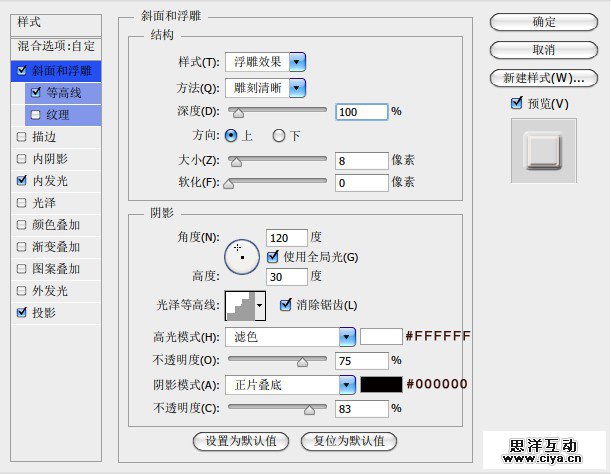Click highlight opacity field showing 75
611x474 pixels.
(x=362, y=361)
